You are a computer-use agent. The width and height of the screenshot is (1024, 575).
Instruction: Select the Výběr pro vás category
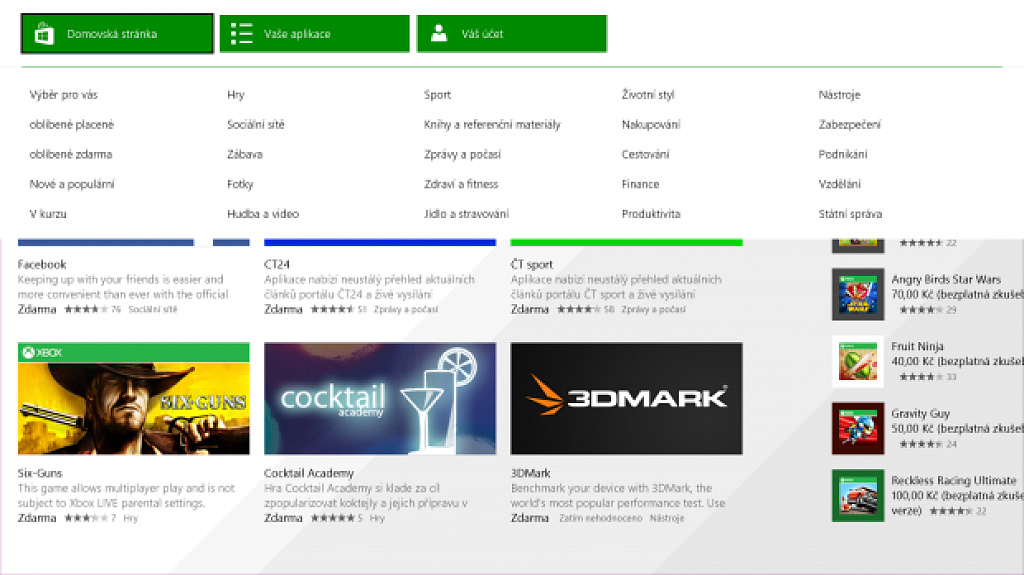(x=63, y=95)
